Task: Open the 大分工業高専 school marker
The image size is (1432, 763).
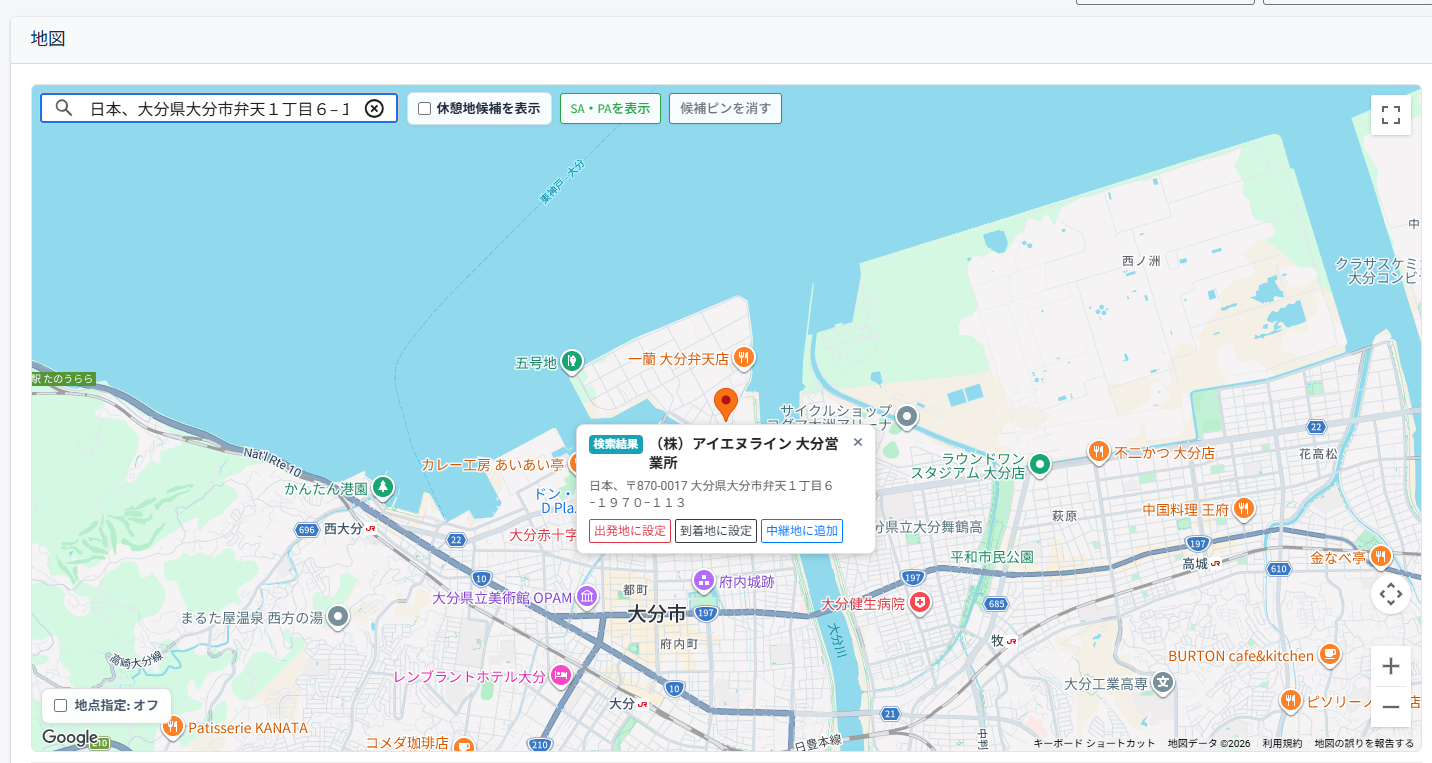Action: coord(1162,683)
